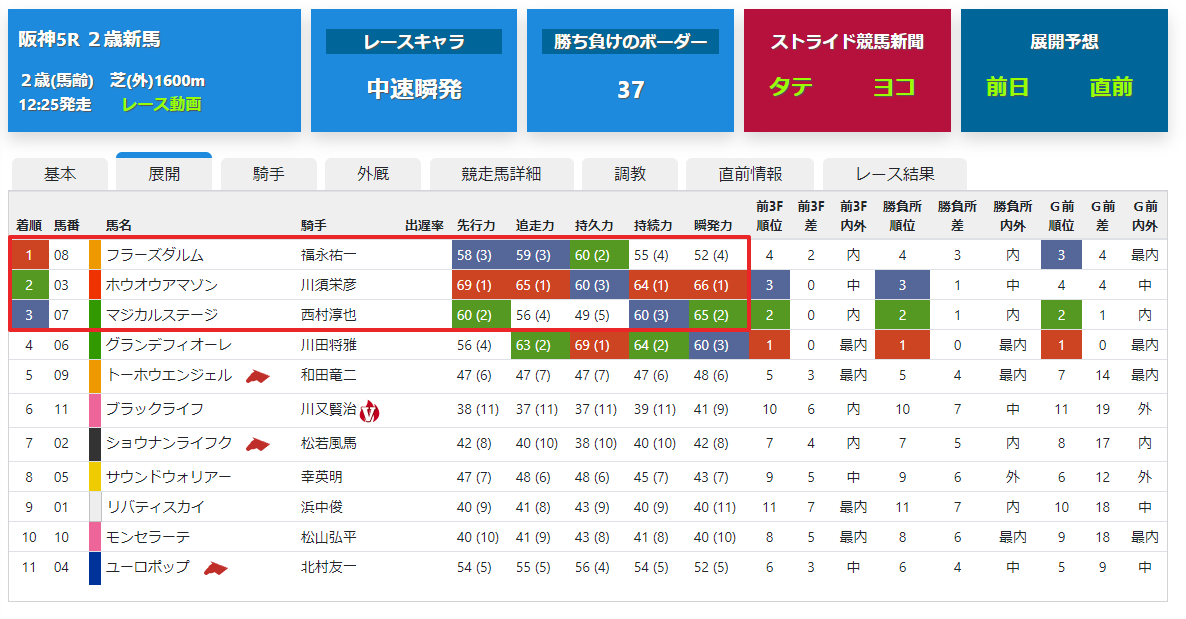This screenshot has width=1186, height=619.
Task: Open the 外厩 tab
Action: [373, 174]
